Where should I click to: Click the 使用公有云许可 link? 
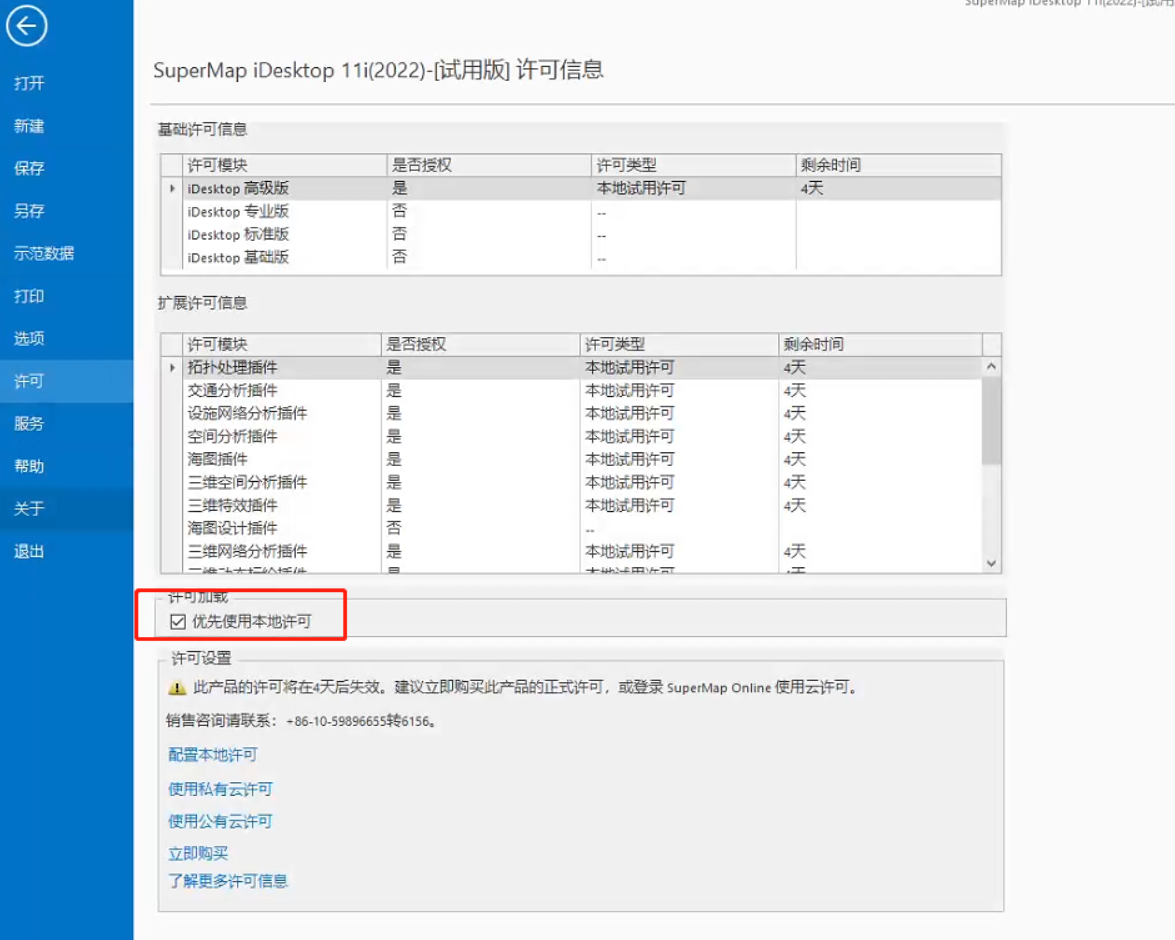(x=220, y=821)
